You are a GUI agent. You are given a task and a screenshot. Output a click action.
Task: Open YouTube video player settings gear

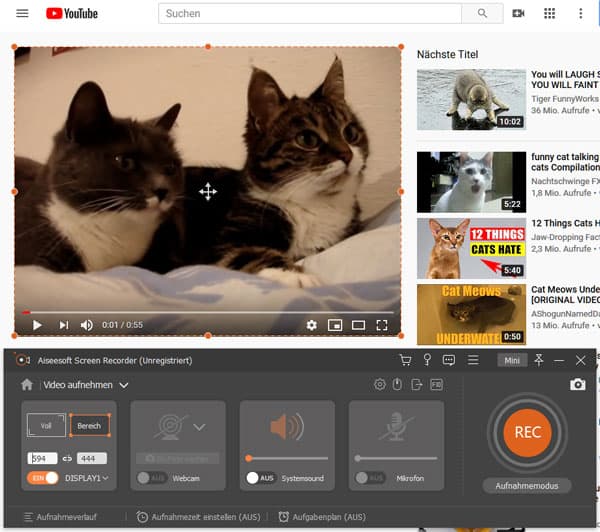coord(312,325)
